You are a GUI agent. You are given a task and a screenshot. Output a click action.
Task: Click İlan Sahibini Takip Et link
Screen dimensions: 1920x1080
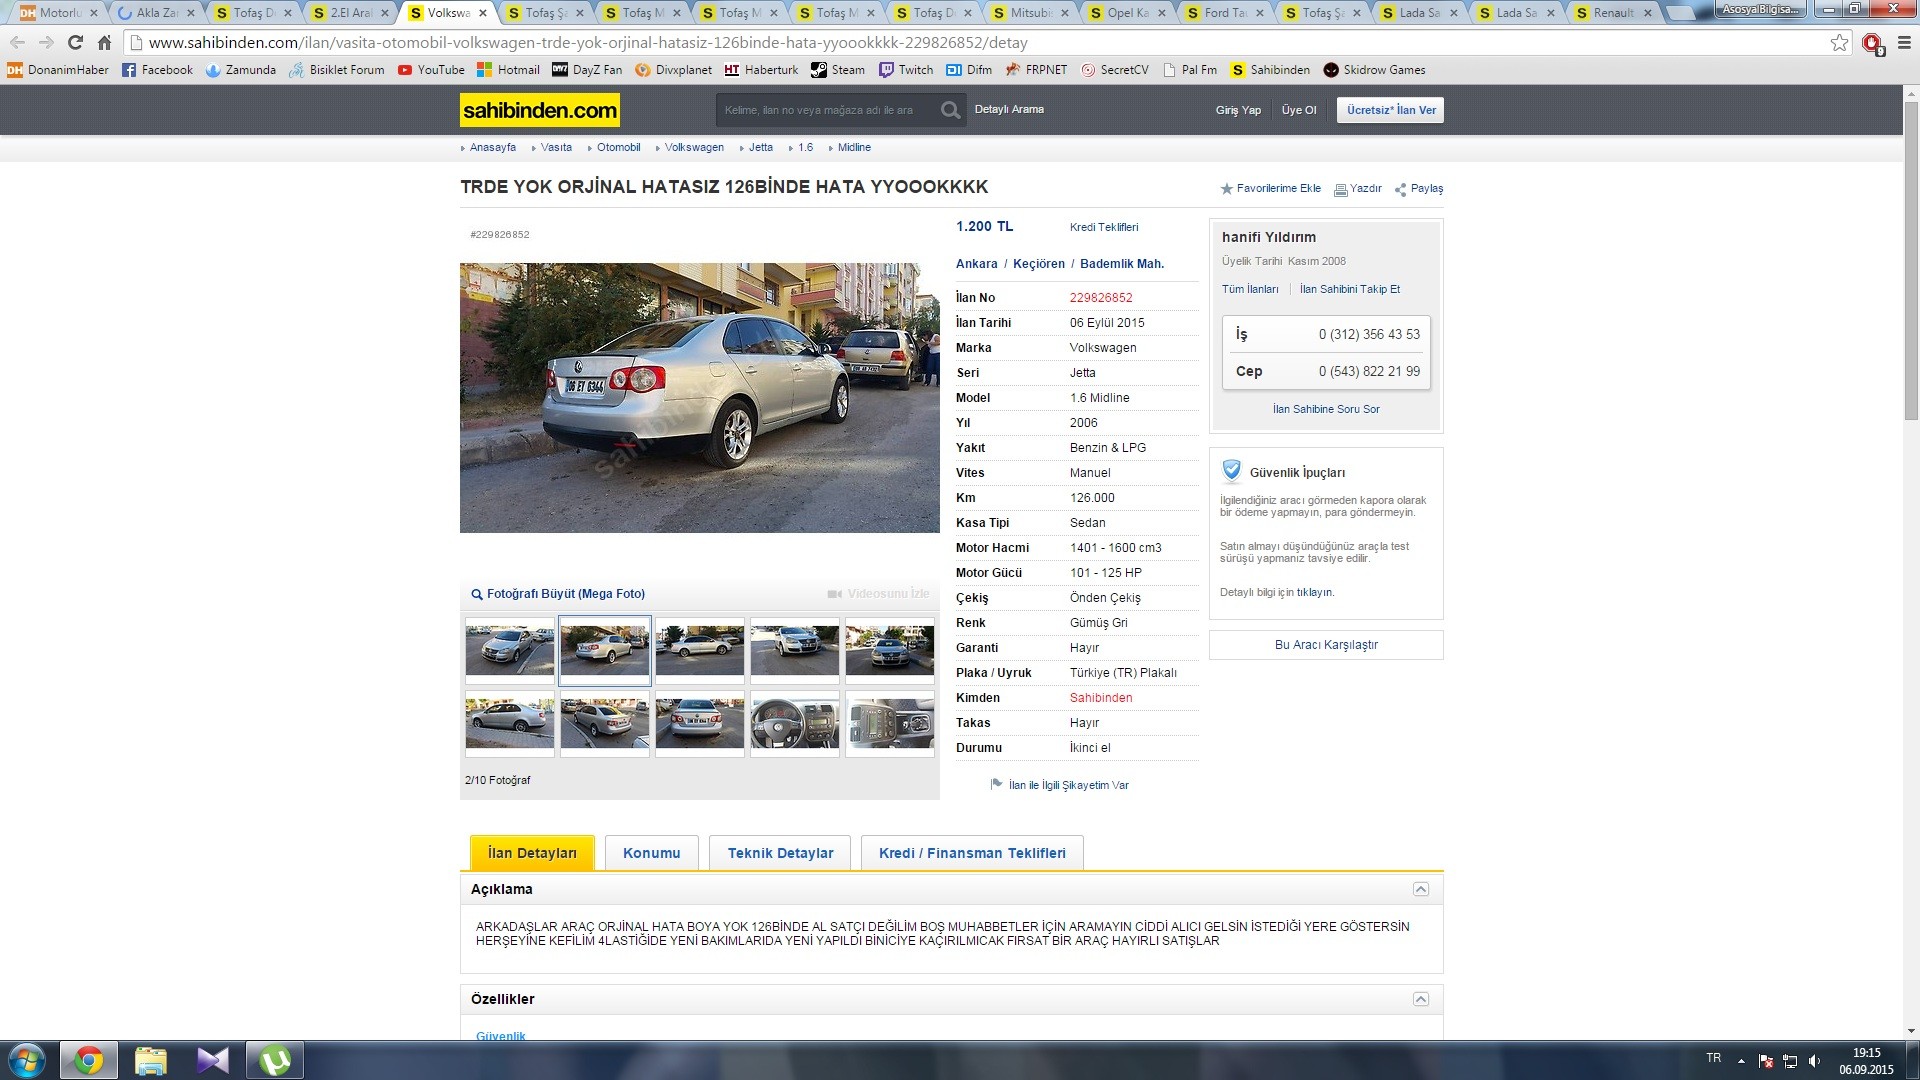pyautogui.click(x=1350, y=289)
